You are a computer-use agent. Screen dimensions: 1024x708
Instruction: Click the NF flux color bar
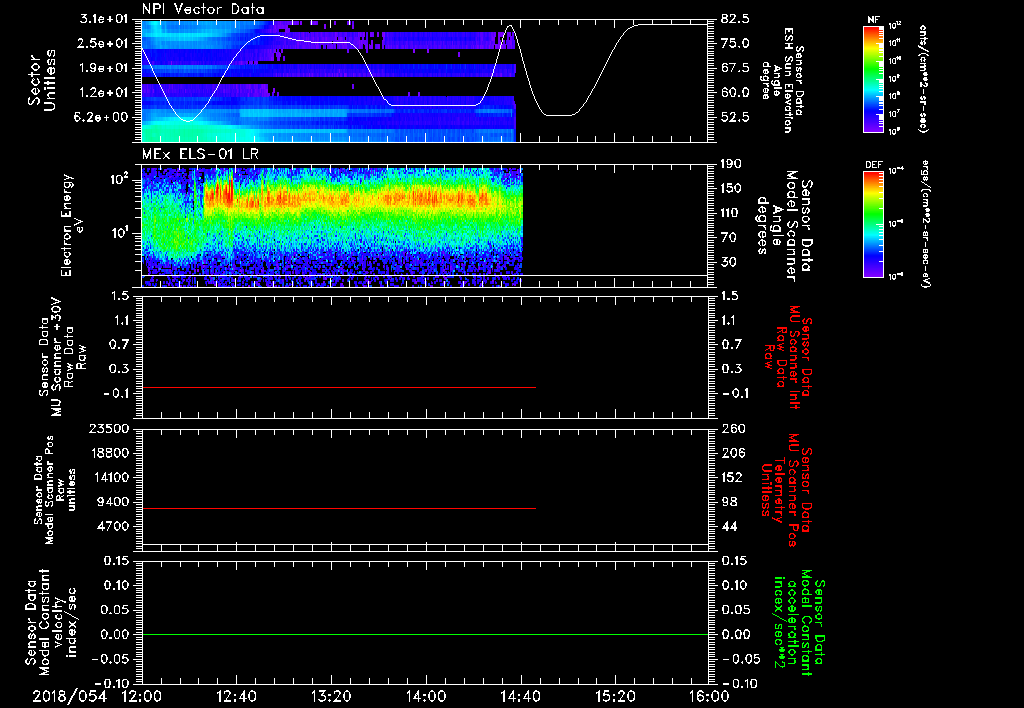(x=873, y=79)
